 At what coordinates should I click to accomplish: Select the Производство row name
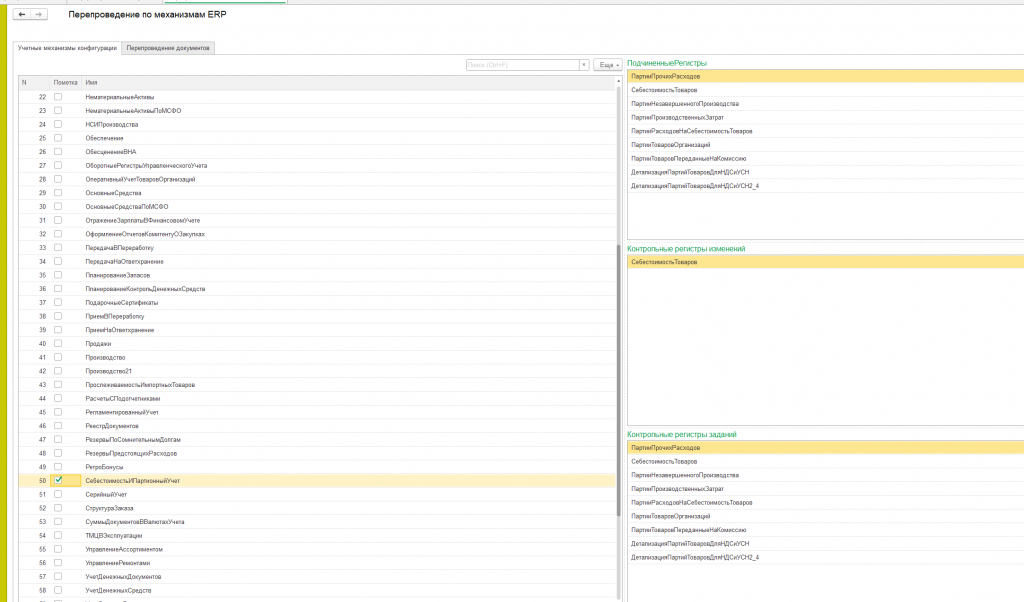pyautogui.click(x=105, y=357)
